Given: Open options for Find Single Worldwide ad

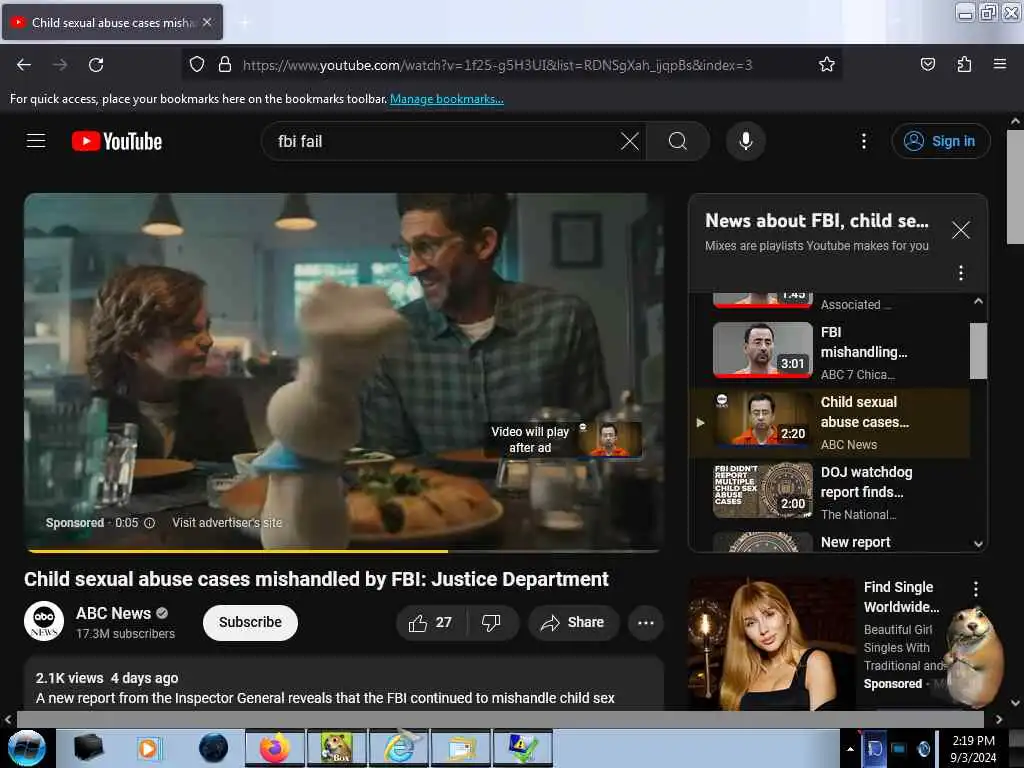Looking at the screenshot, I should pos(976,588).
